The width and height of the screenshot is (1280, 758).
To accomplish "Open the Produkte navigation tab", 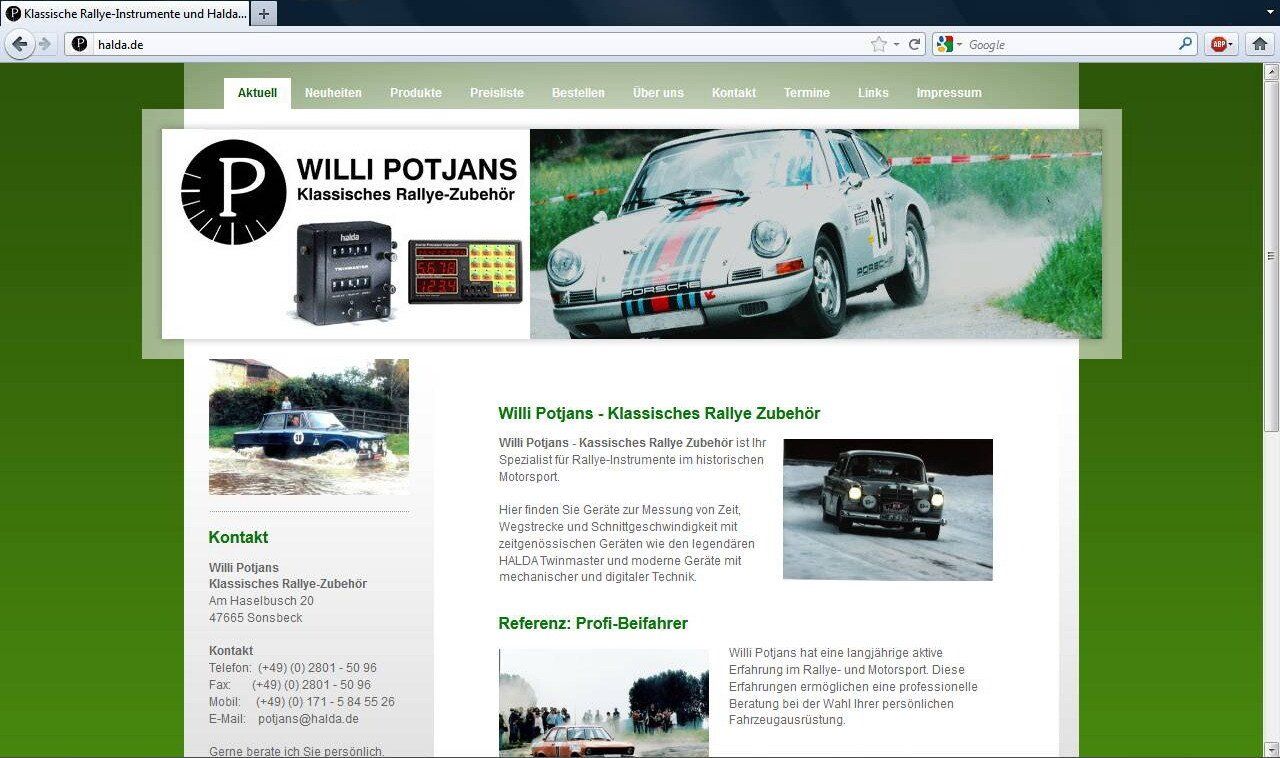I will point(415,93).
